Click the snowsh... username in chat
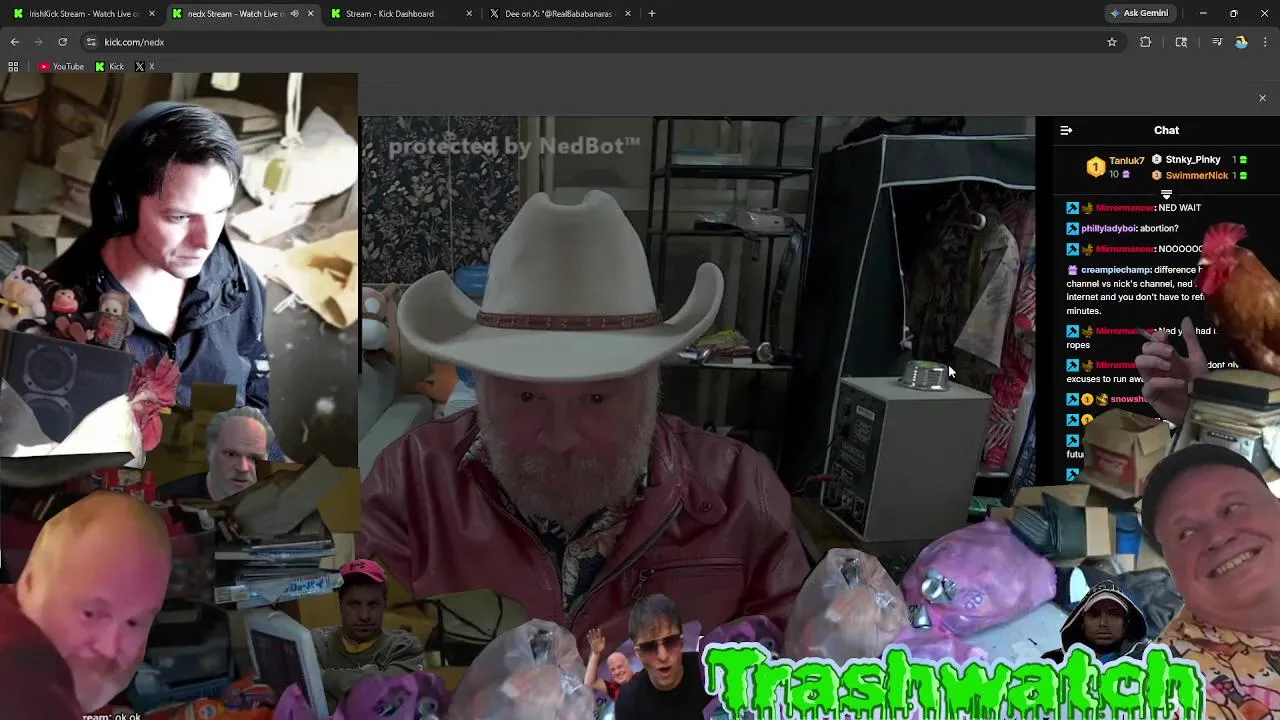Screen dimensions: 1280x720 [1128, 399]
